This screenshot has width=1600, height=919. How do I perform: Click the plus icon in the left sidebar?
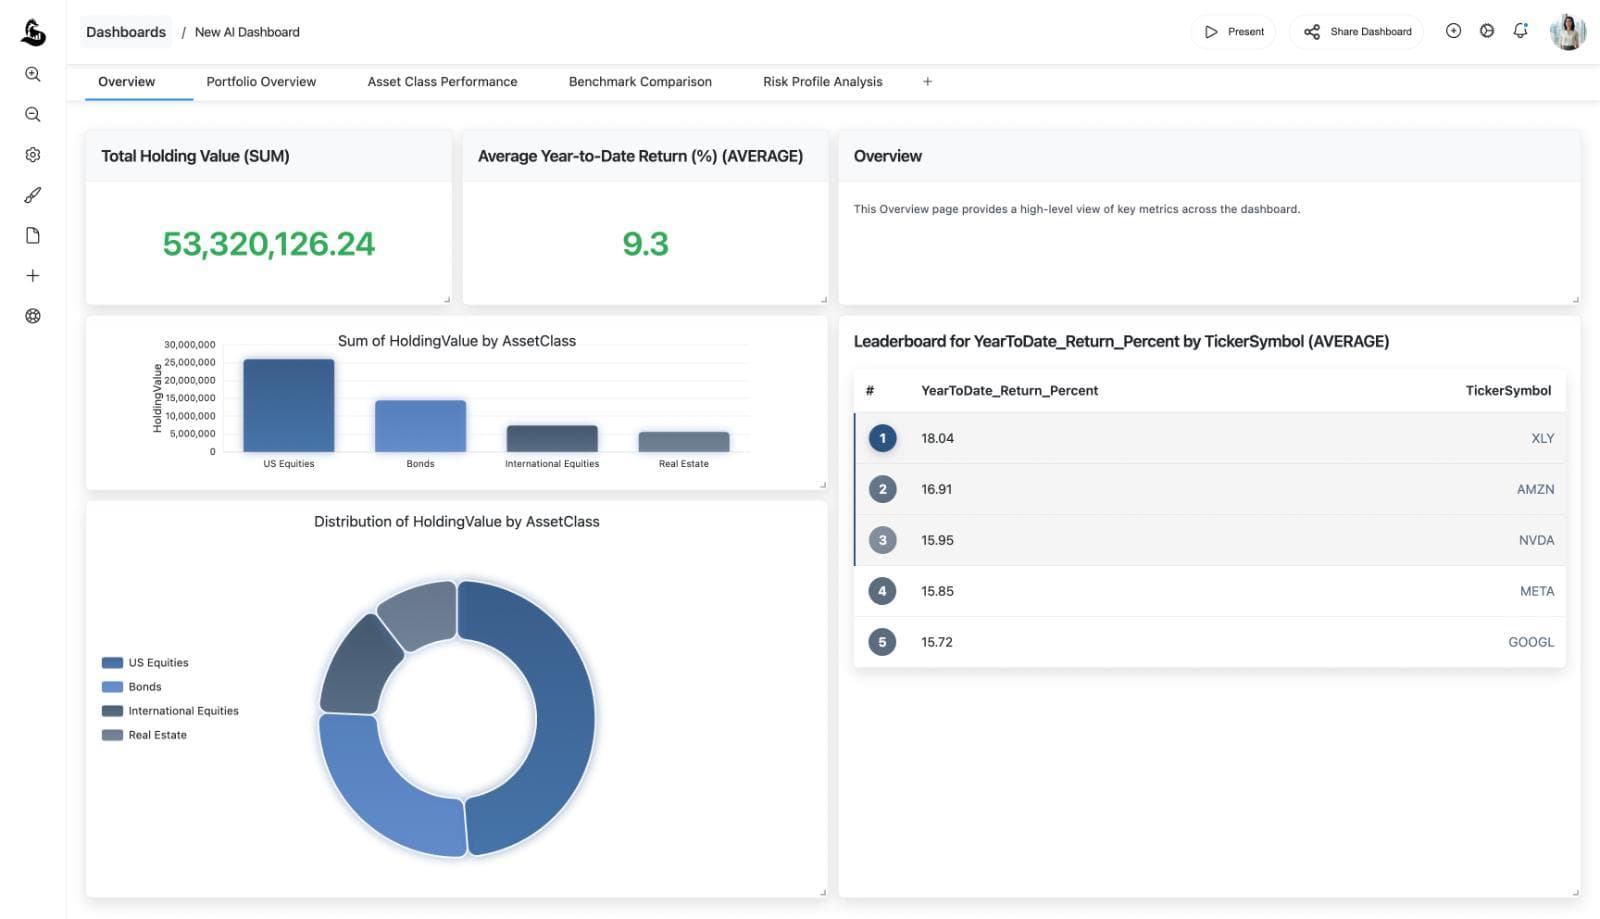33,274
